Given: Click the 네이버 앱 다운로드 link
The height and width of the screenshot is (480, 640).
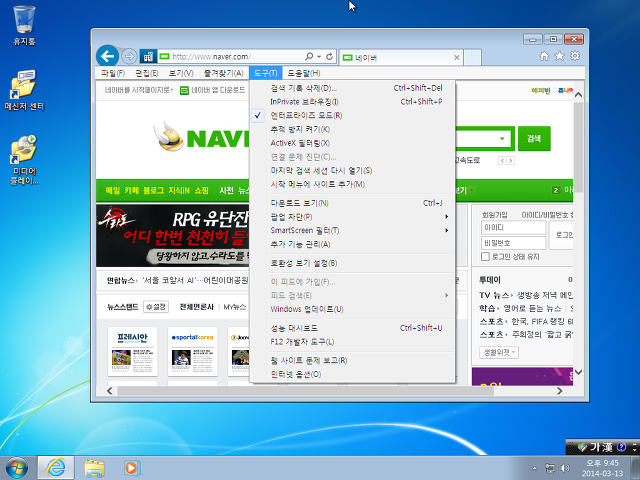Looking at the screenshot, I should click(x=213, y=90).
